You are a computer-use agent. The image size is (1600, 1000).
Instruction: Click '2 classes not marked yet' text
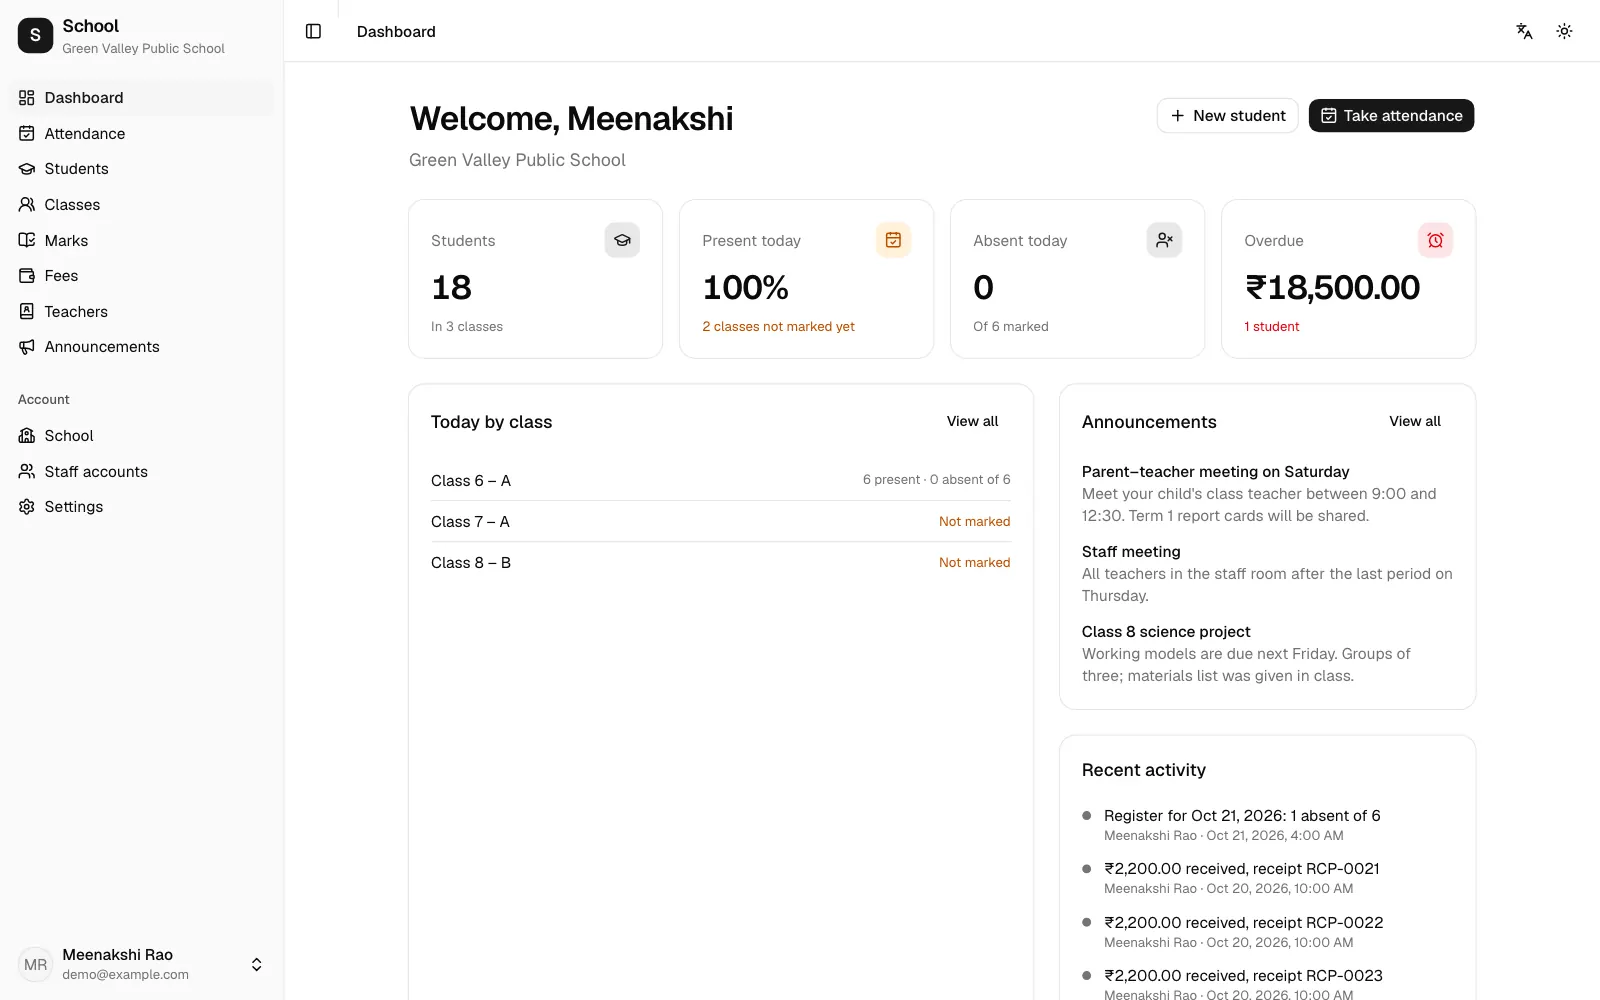tap(778, 326)
